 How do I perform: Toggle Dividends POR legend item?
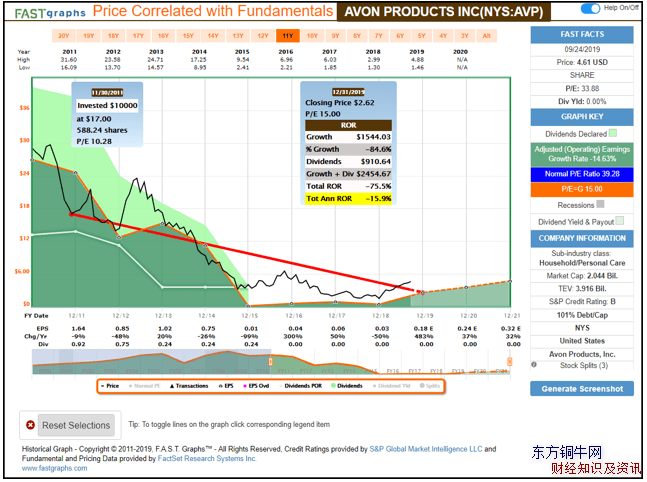pos(301,386)
